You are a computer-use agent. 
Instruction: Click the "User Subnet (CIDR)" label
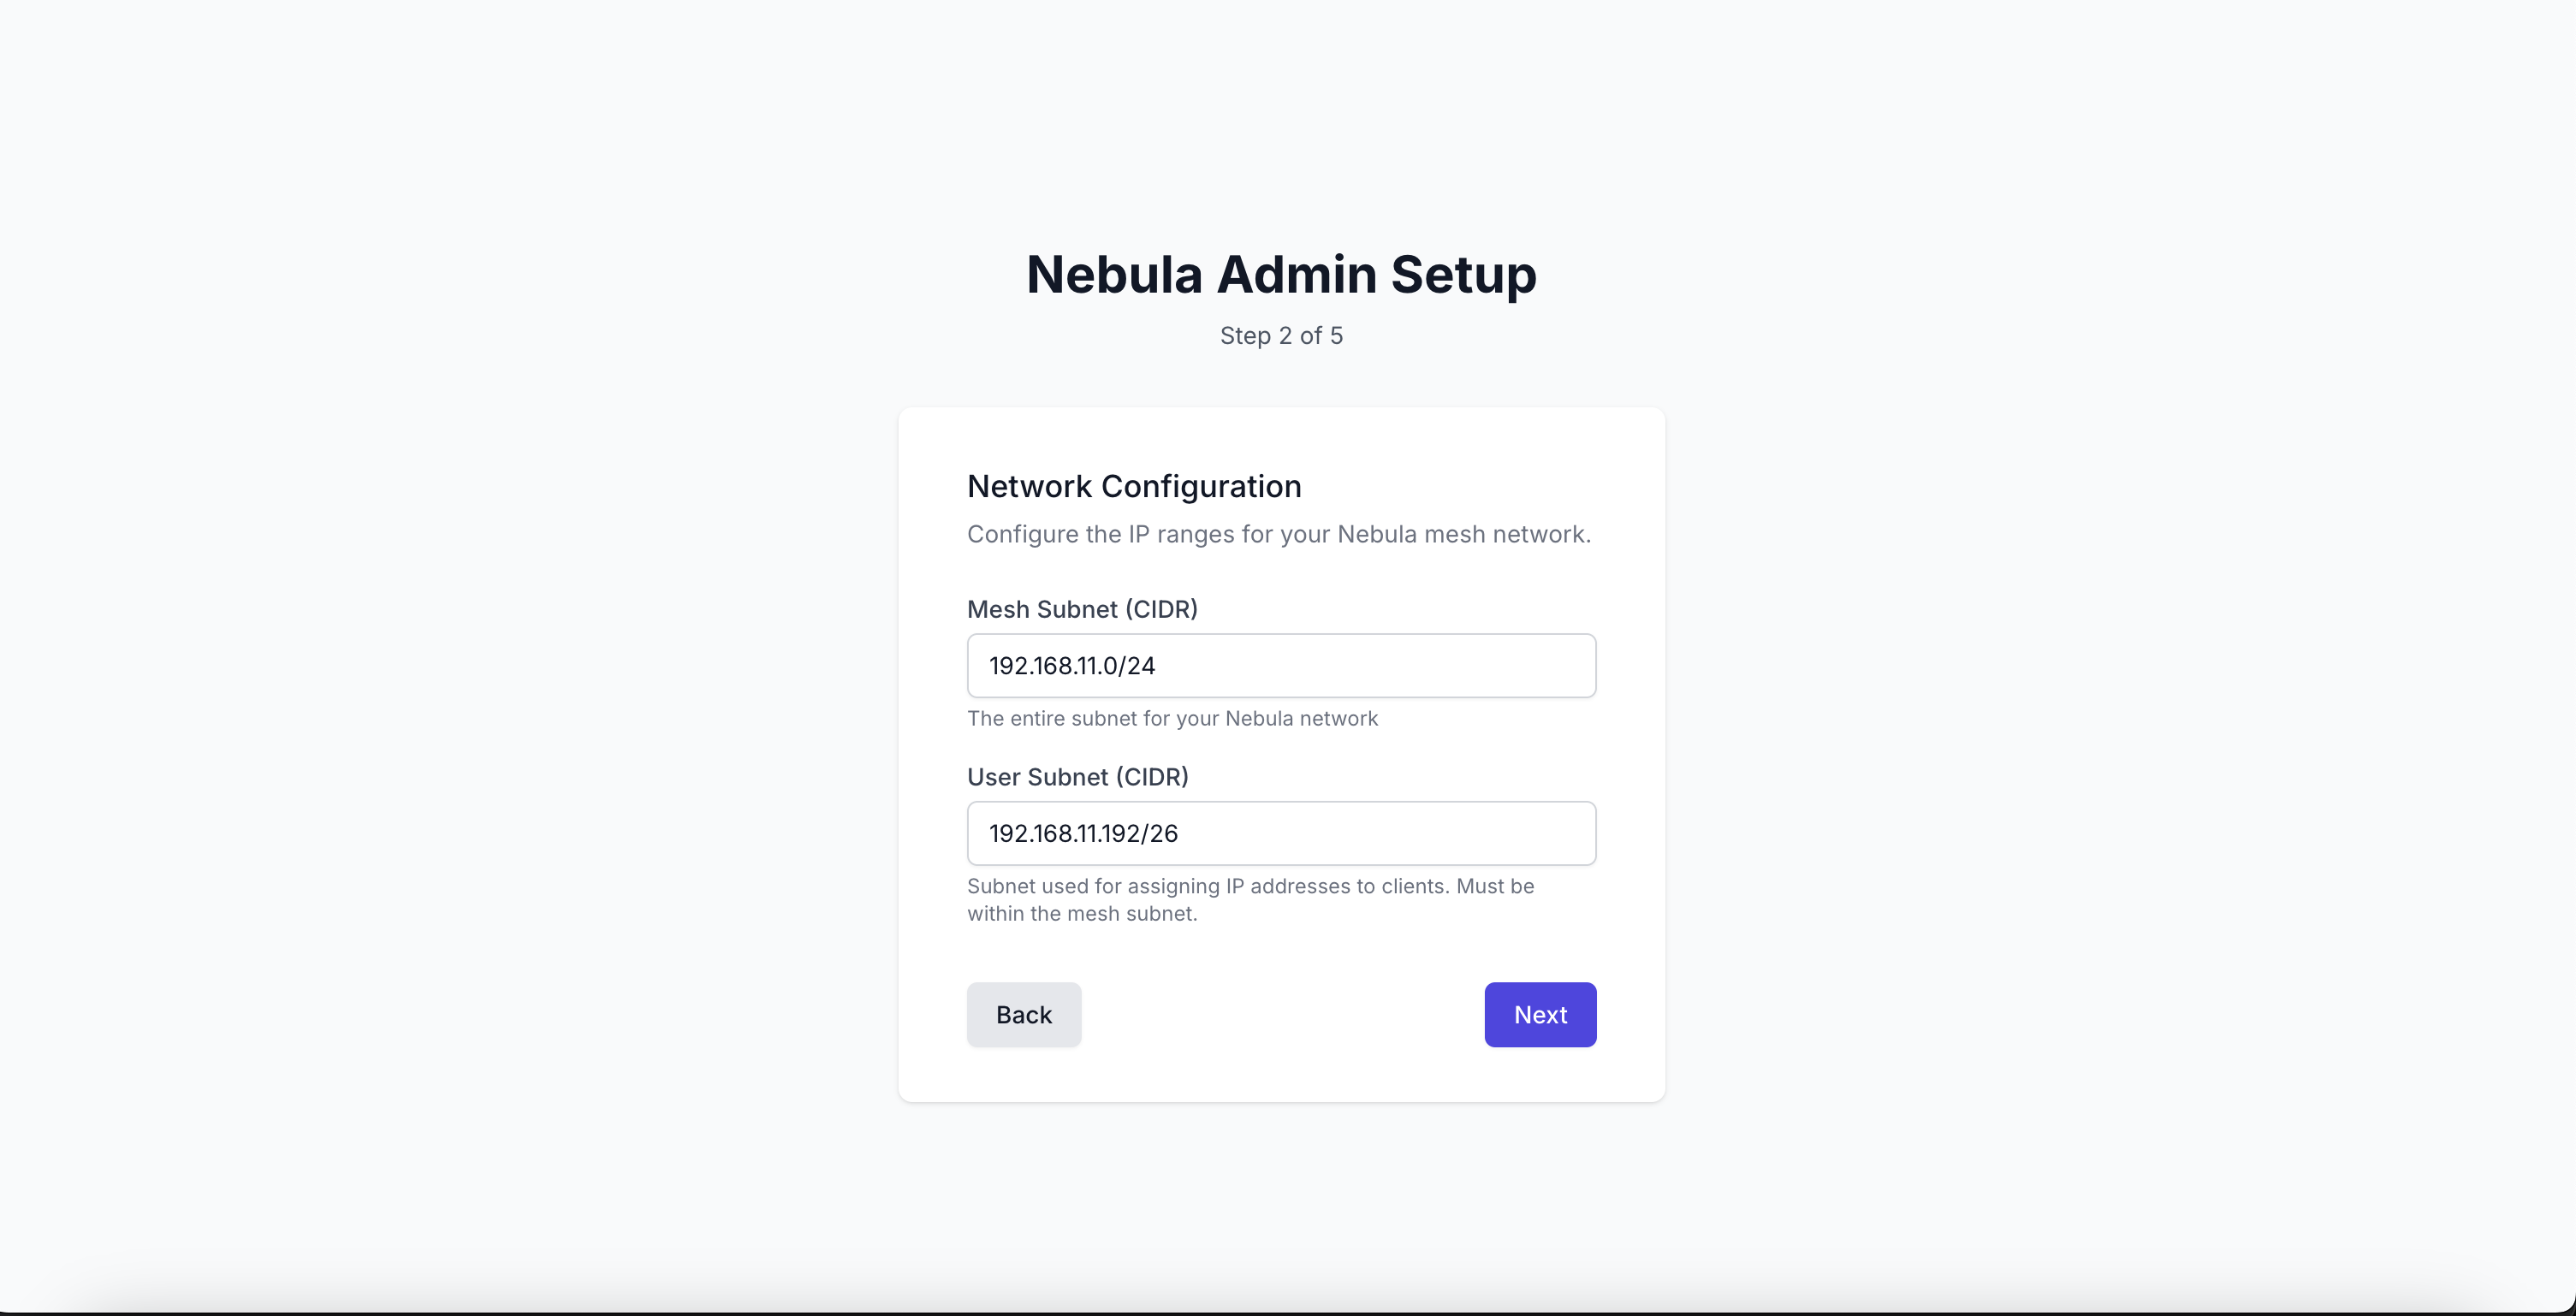tap(1077, 777)
